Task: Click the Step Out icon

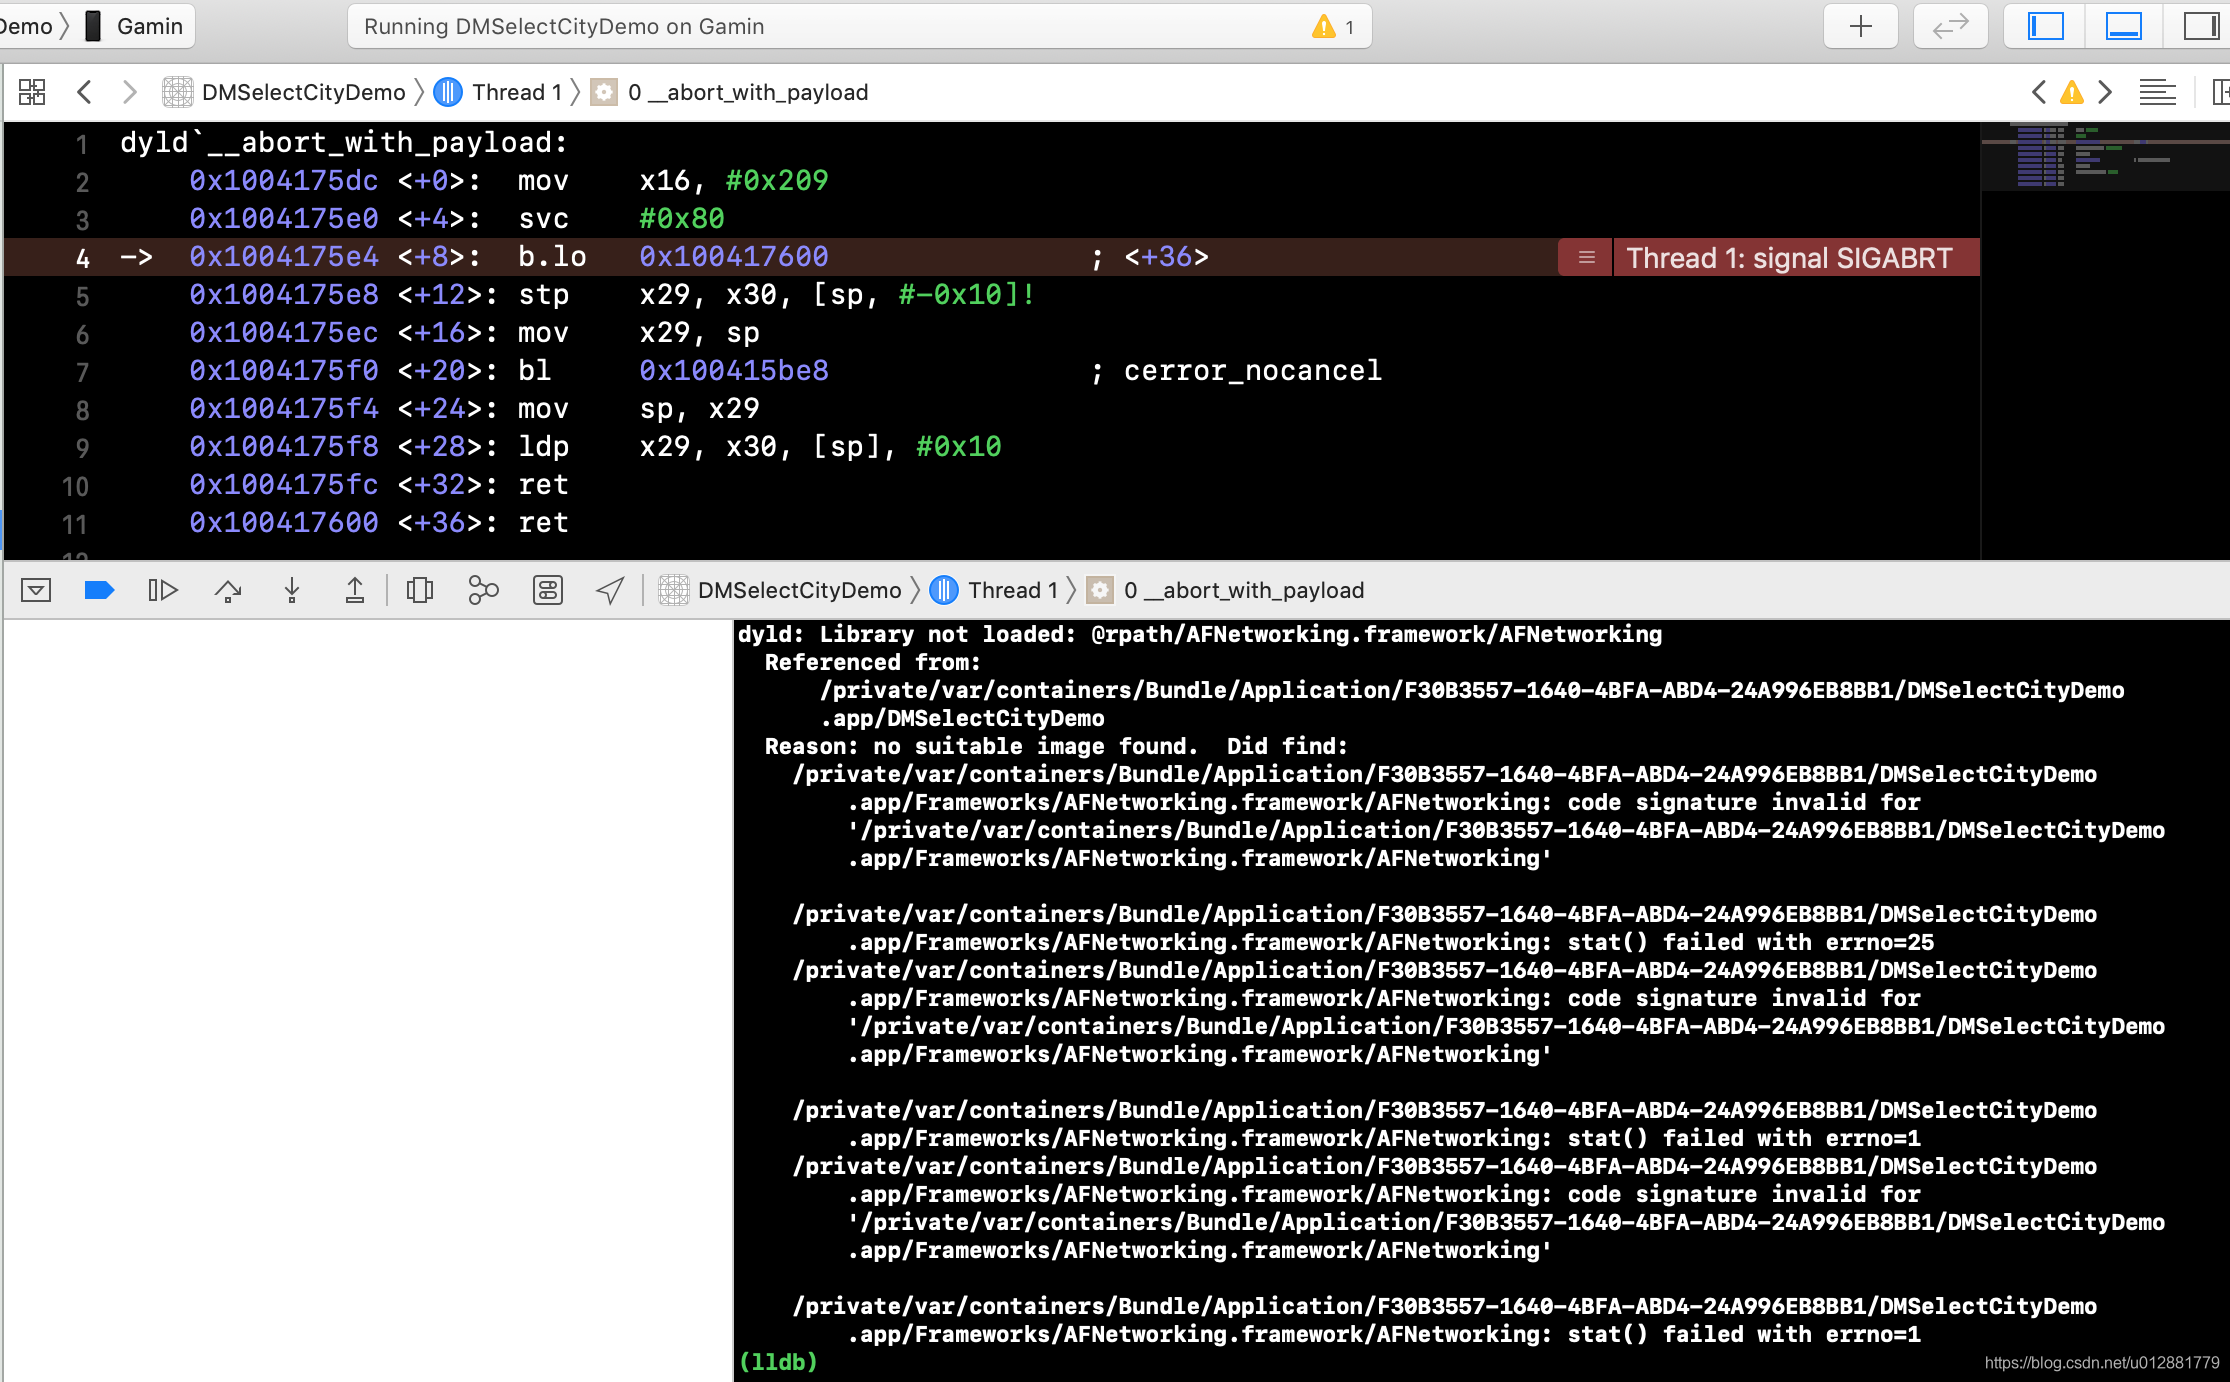Action: [x=355, y=590]
